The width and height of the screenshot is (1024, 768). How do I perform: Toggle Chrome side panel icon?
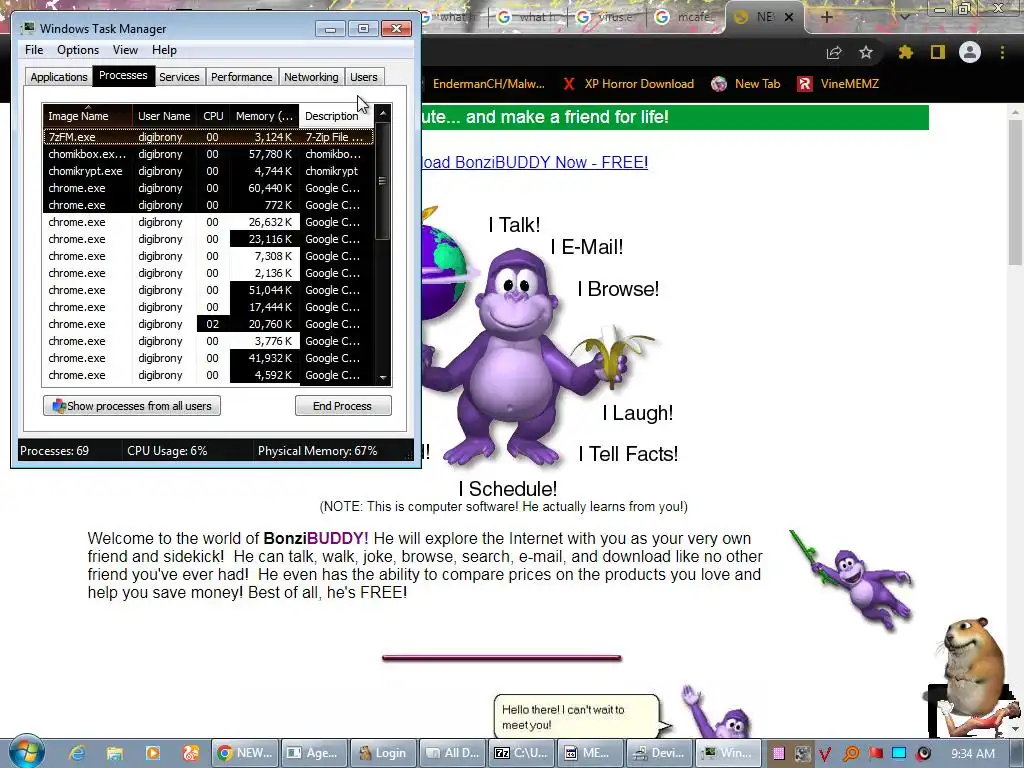click(x=938, y=53)
